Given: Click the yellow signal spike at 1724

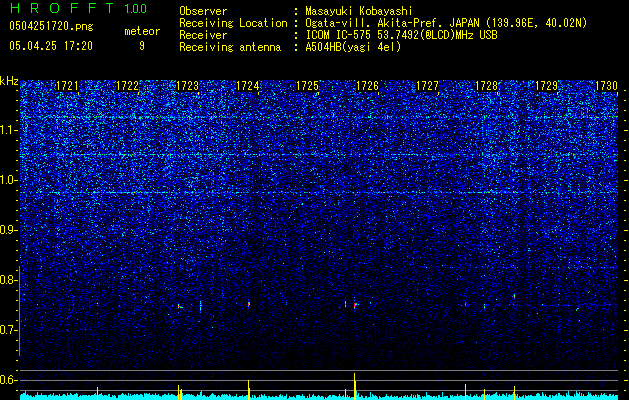Looking at the screenshot, I should [x=249, y=390].
